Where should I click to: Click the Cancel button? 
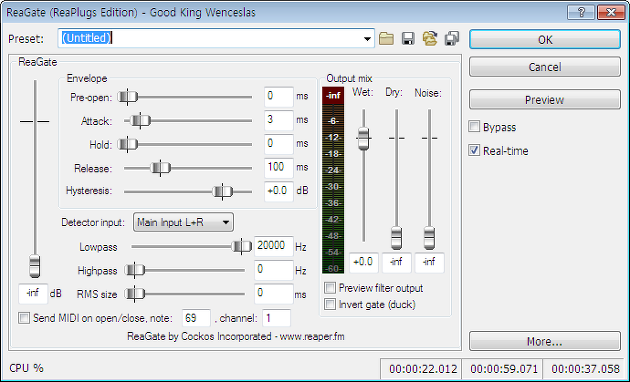point(545,67)
